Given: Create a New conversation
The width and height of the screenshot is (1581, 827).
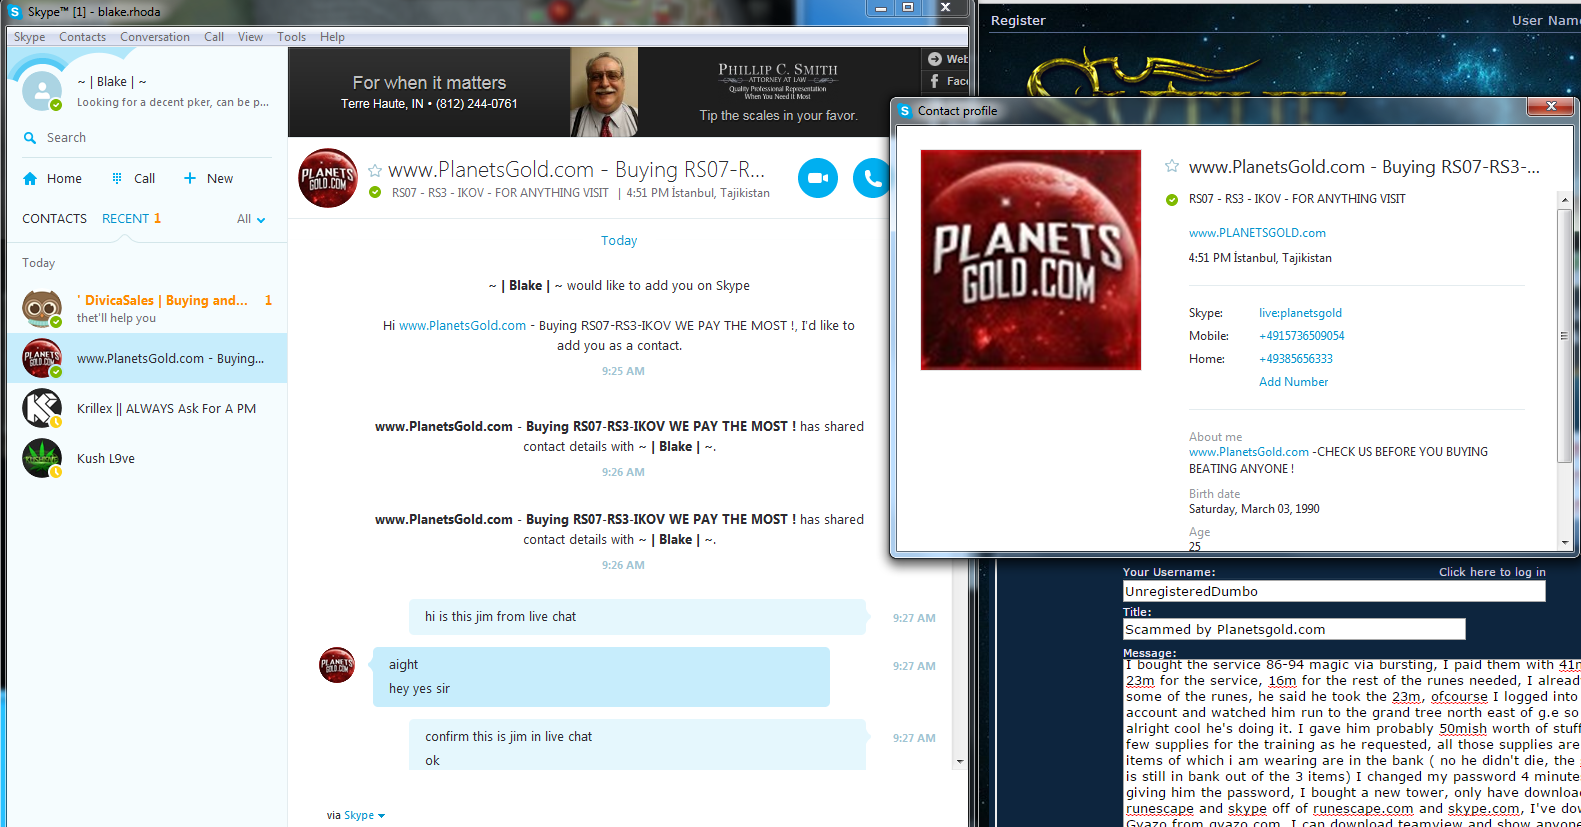Looking at the screenshot, I should (208, 178).
